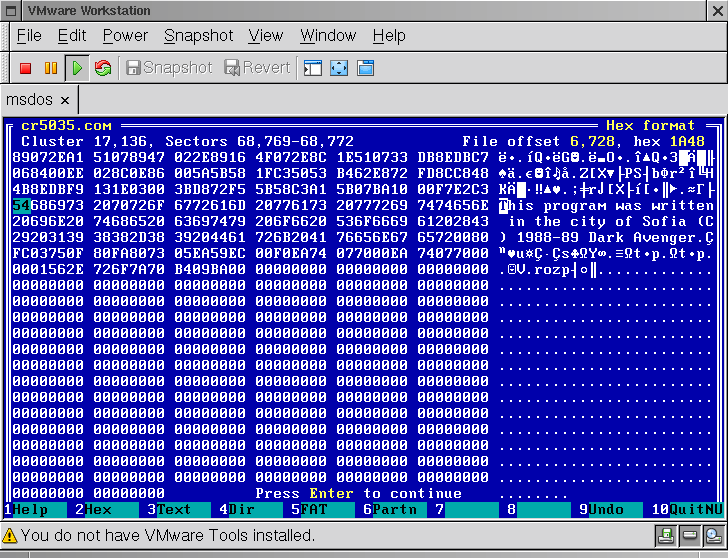Viewport: 728px width, 558px height.
Task: Click the highlighted hex byte 54
Action: pyautogui.click(x=21, y=205)
